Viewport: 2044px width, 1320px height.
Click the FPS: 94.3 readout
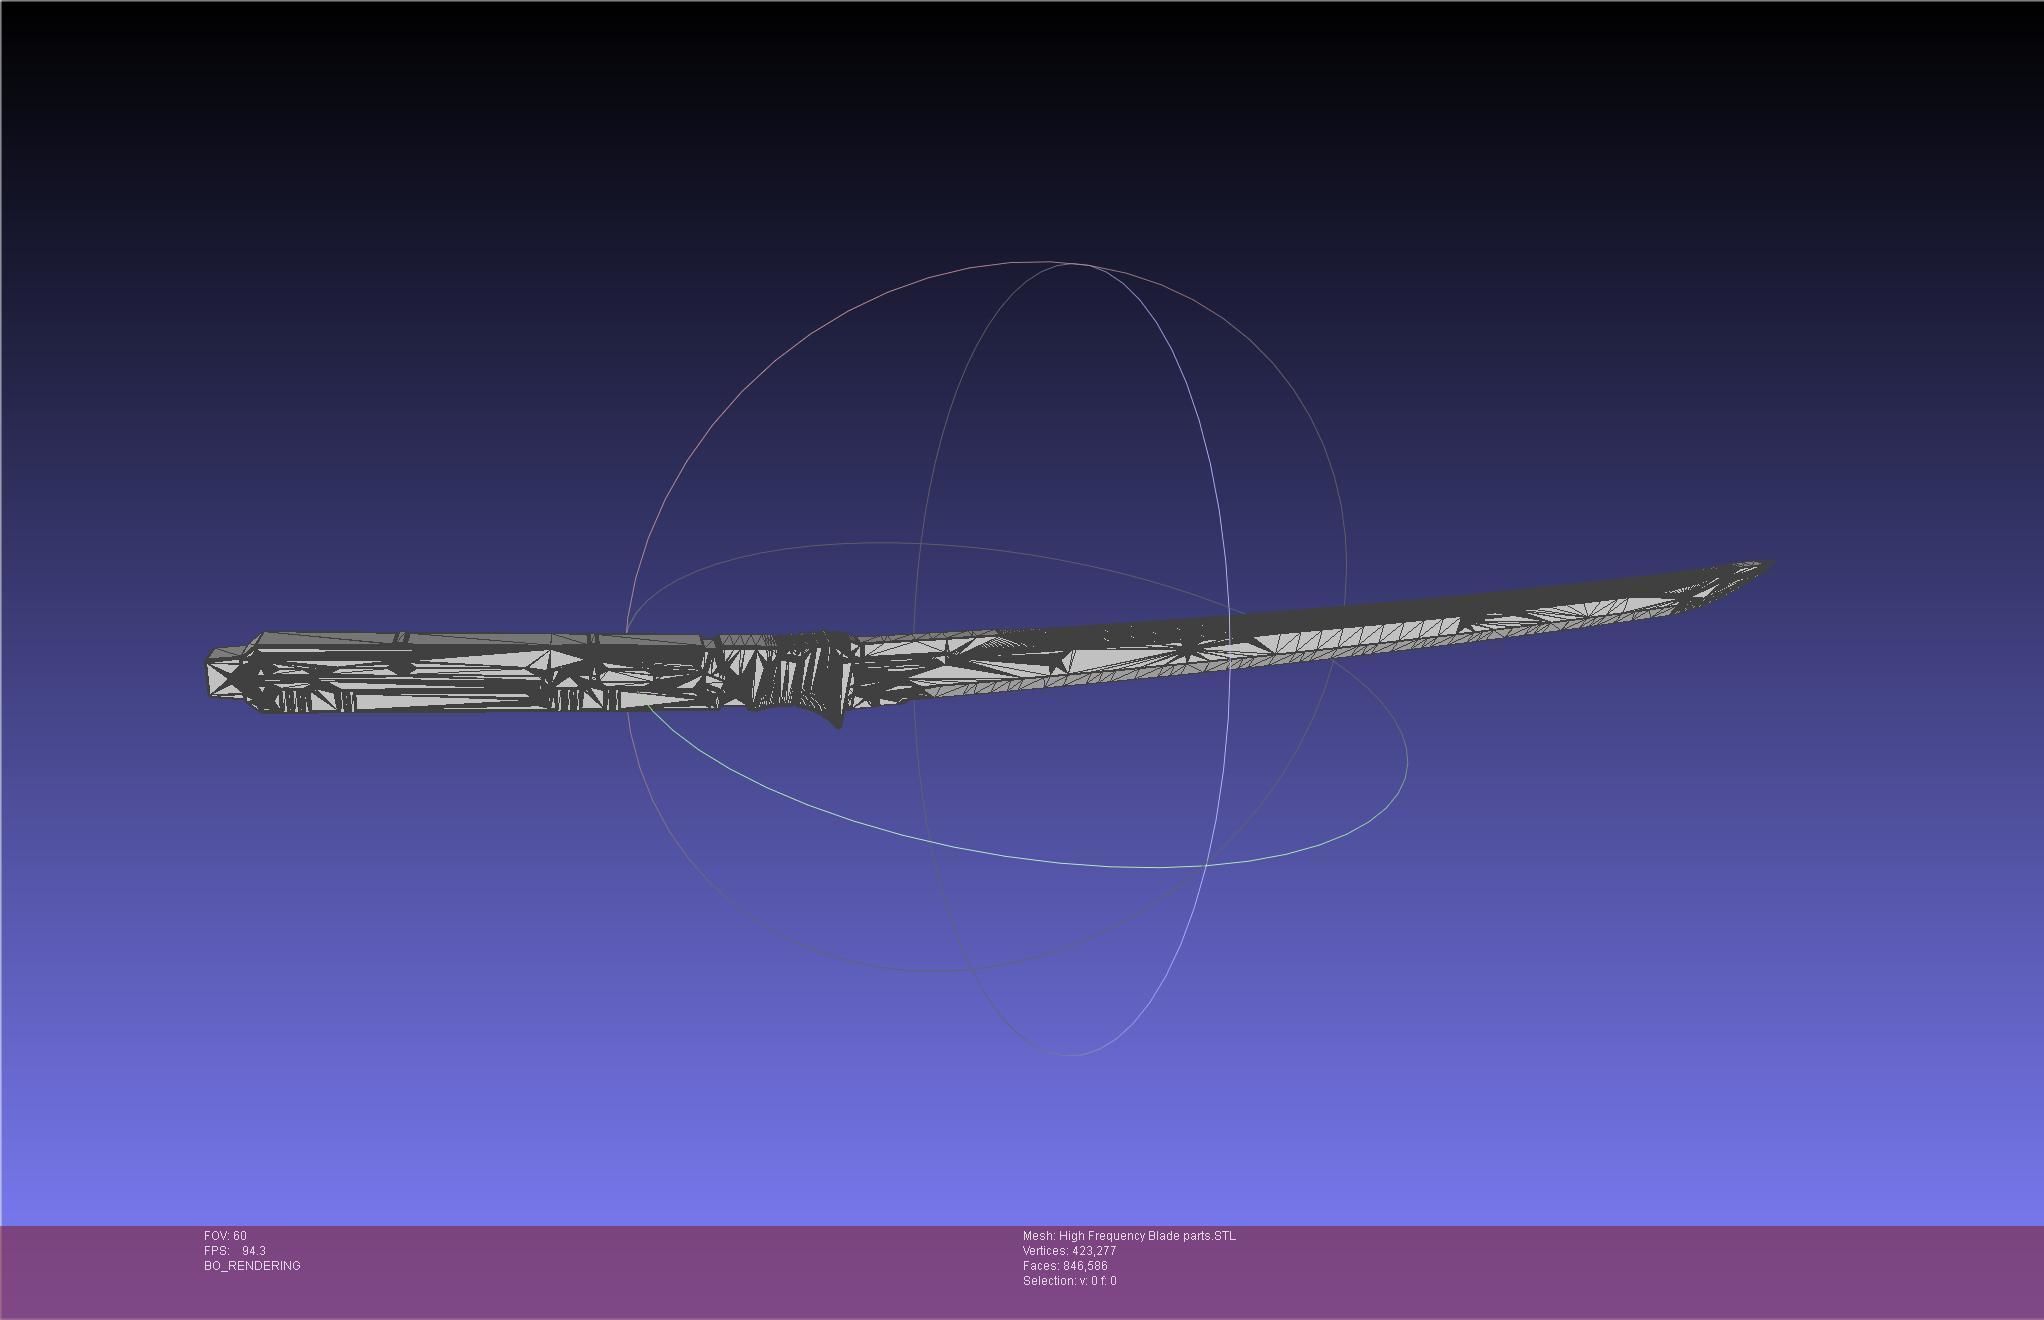pos(235,1251)
